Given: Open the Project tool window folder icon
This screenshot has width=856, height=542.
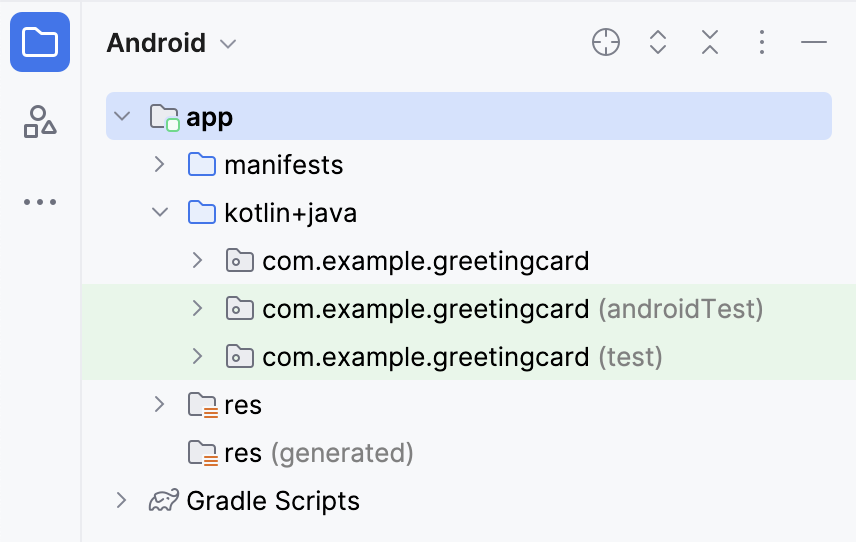Looking at the screenshot, I should (x=40, y=43).
